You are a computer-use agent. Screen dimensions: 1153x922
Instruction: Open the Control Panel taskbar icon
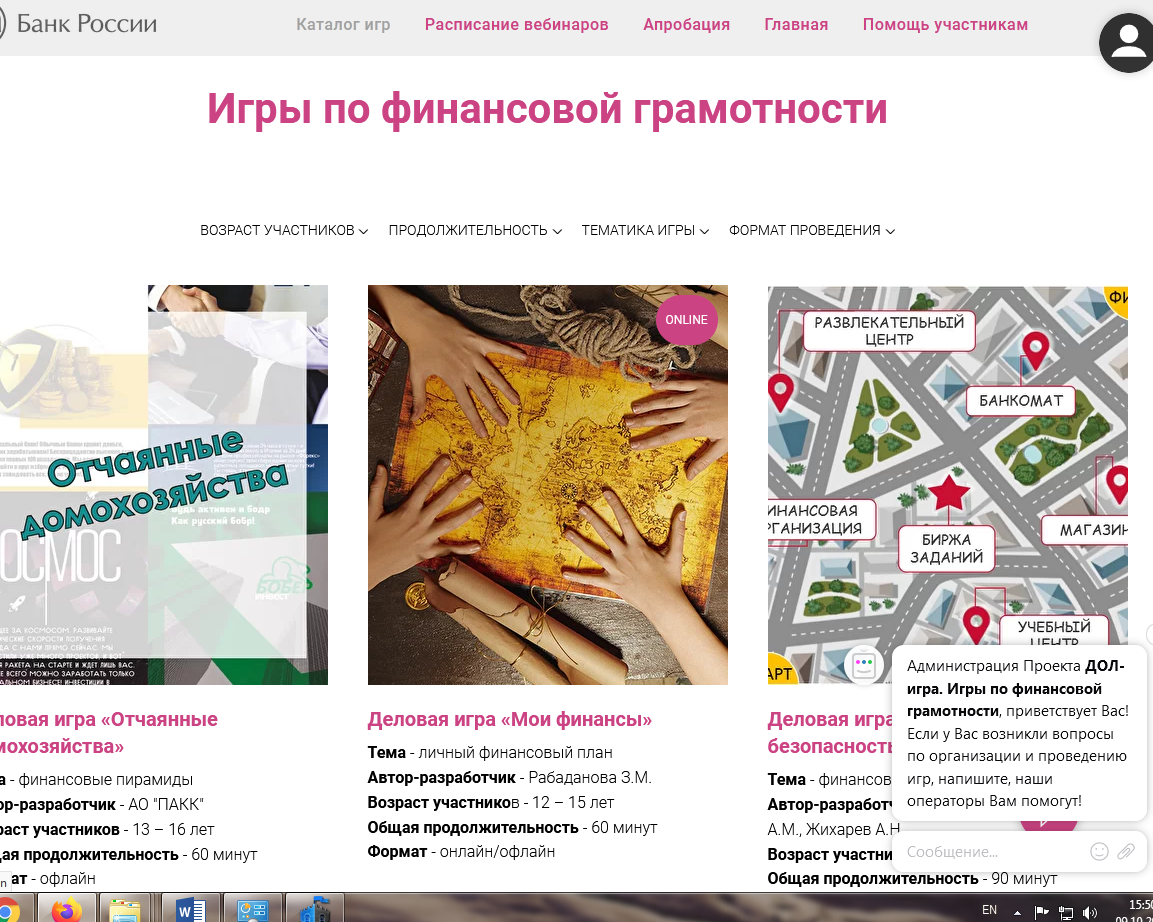[252, 911]
